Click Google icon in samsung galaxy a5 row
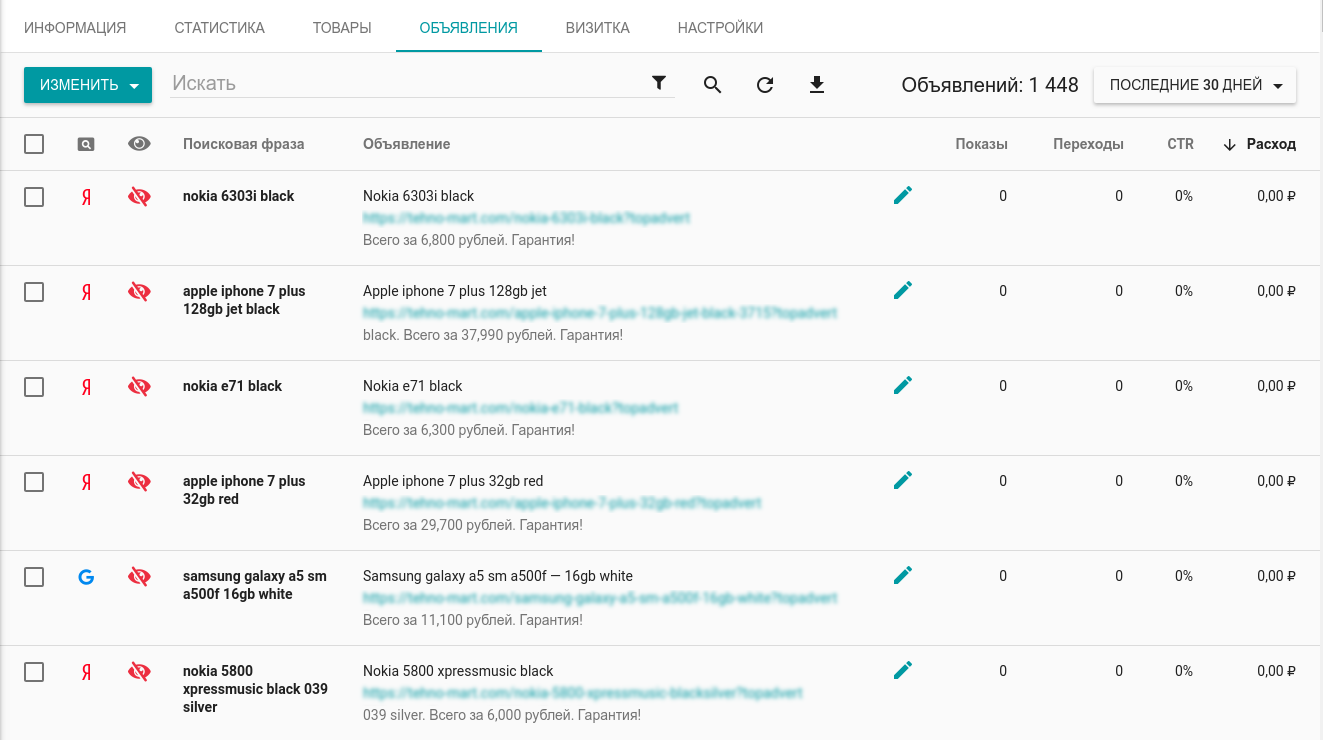The height and width of the screenshot is (740, 1323). point(86,577)
